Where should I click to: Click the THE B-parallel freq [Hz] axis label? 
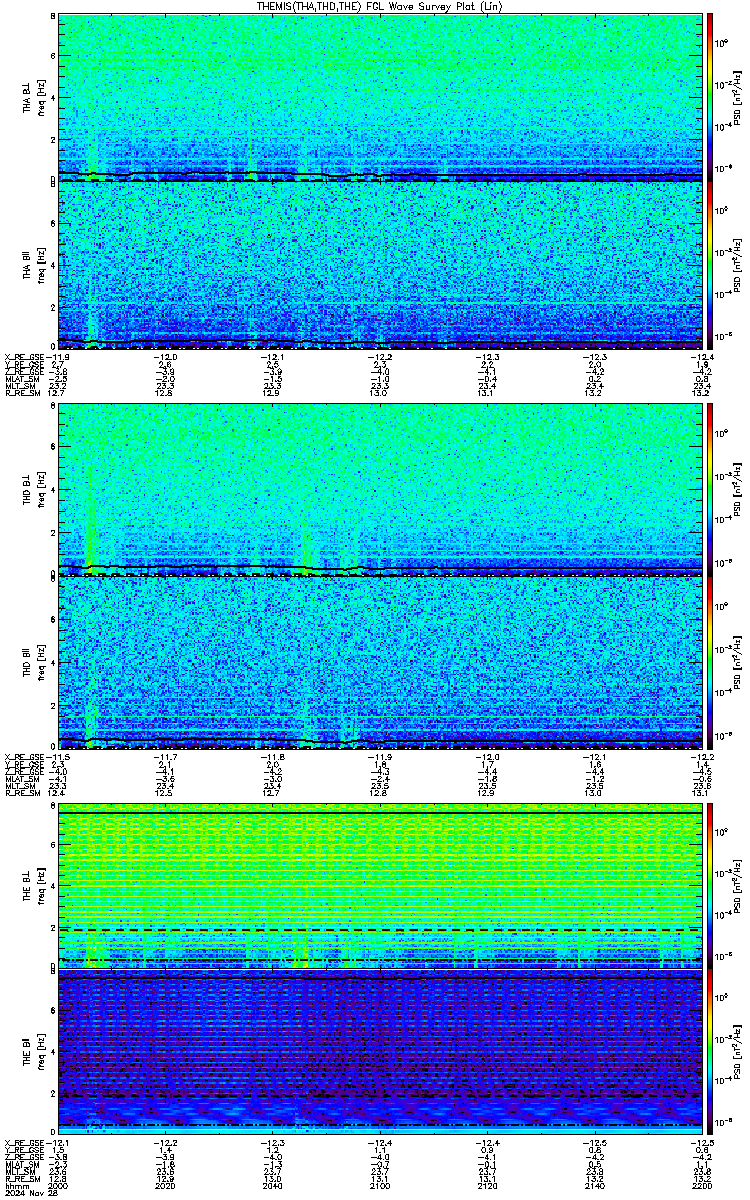pyautogui.click(x=41, y=1053)
